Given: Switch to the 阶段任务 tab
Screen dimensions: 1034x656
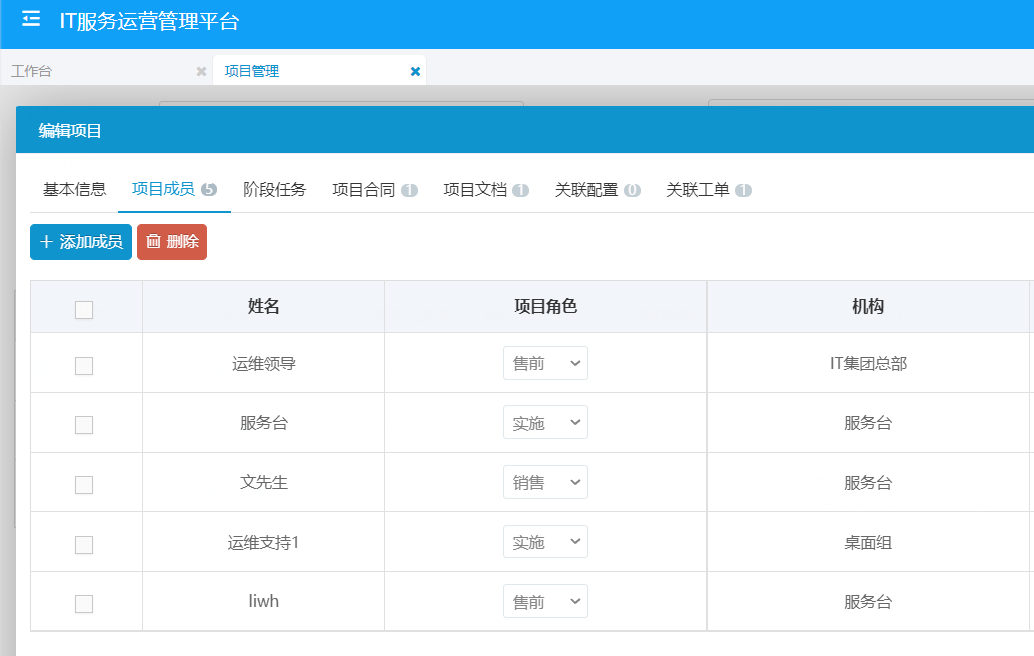Looking at the screenshot, I should [274, 188].
